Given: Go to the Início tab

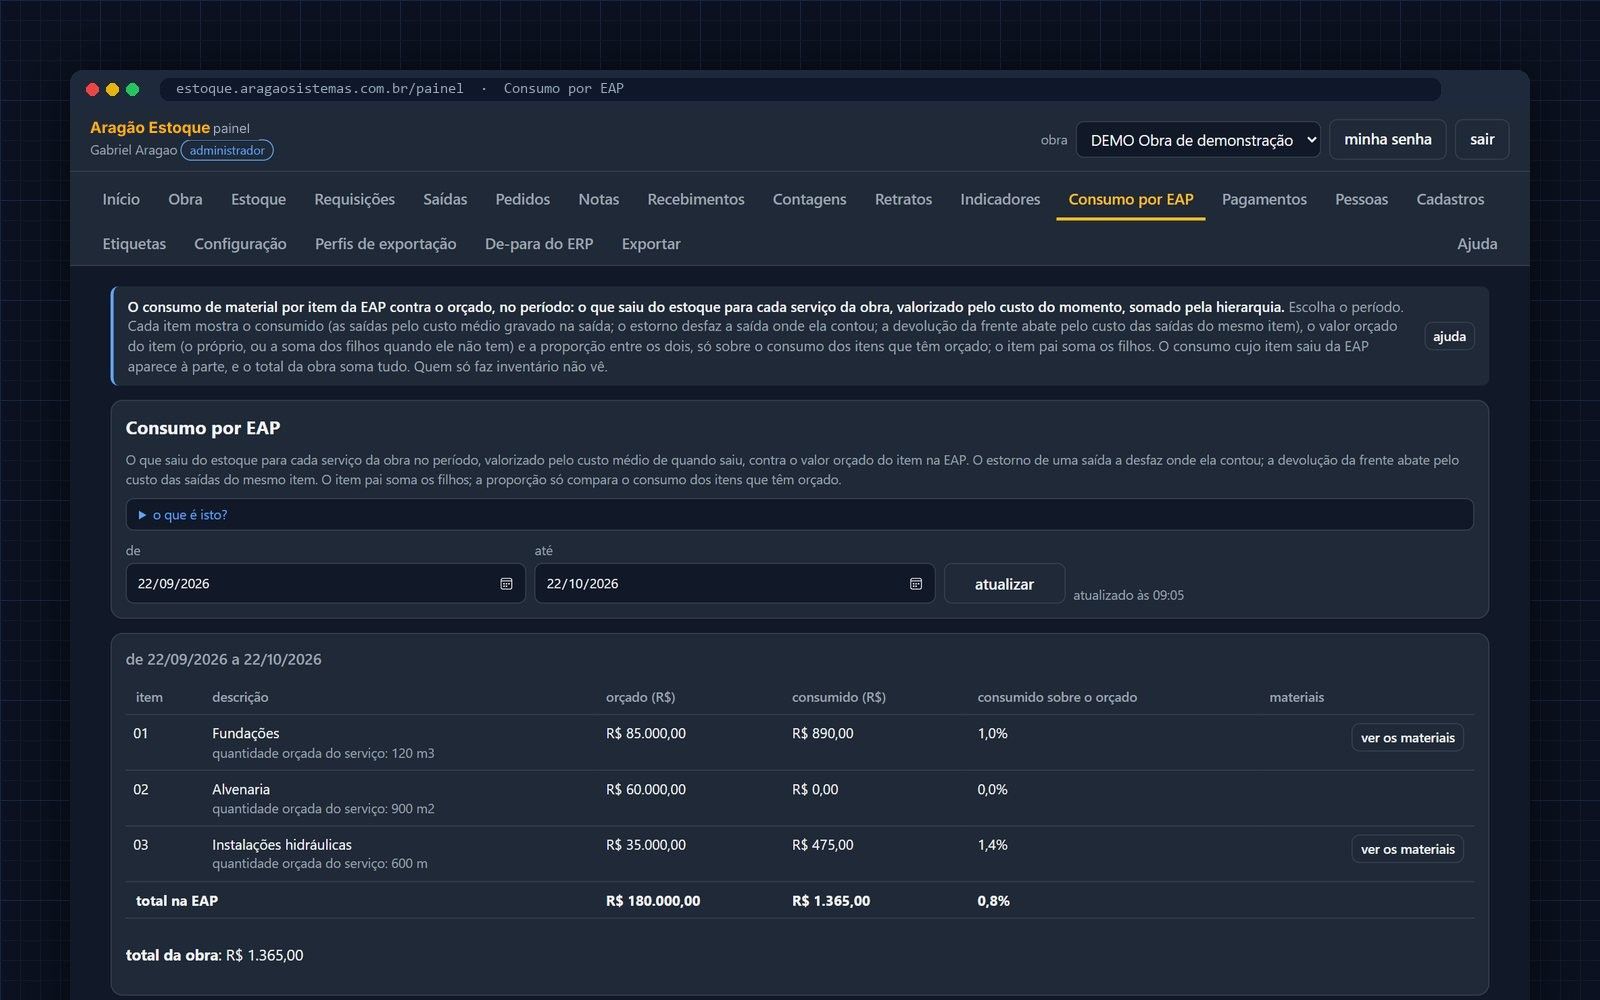Looking at the screenshot, I should [x=121, y=199].
